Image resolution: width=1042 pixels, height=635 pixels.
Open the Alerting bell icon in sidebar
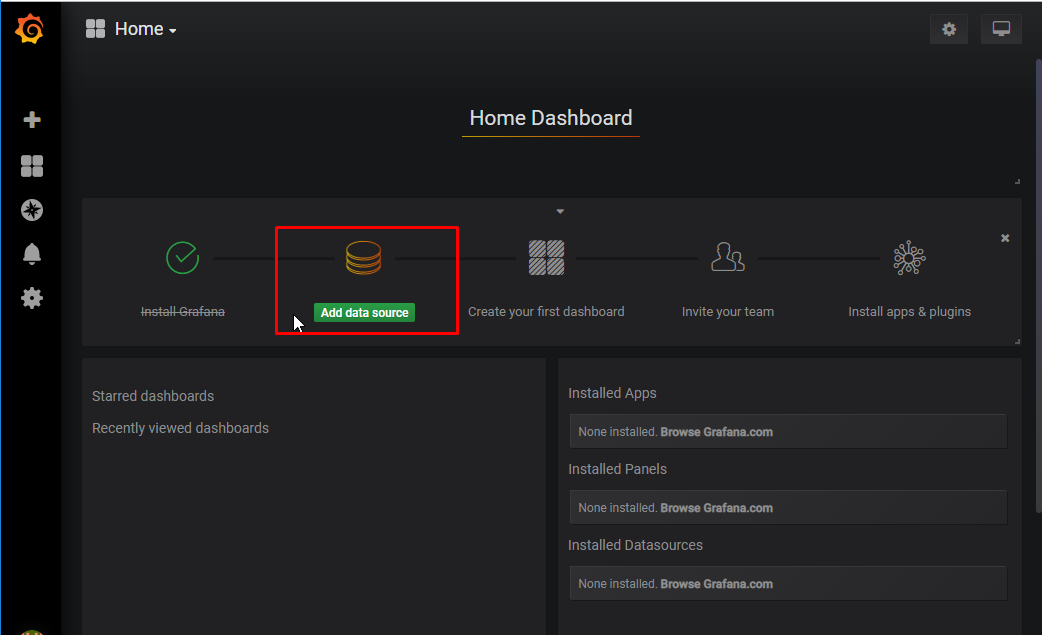coord(31,254)
